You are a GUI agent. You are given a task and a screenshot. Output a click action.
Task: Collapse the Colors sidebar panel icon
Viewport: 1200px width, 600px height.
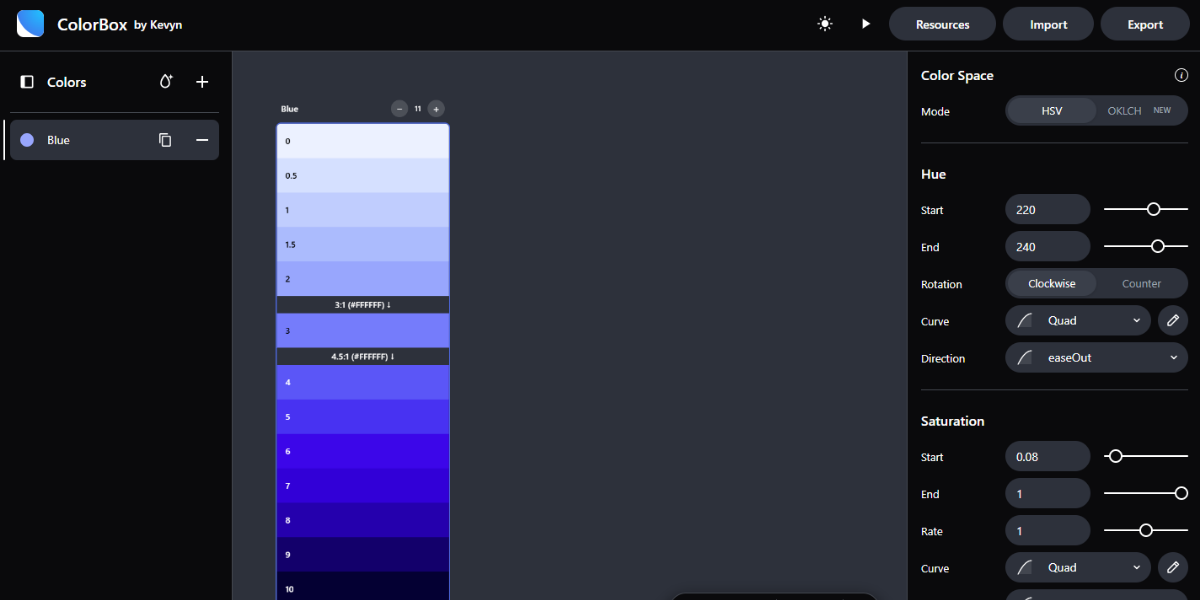coord(27,82)
